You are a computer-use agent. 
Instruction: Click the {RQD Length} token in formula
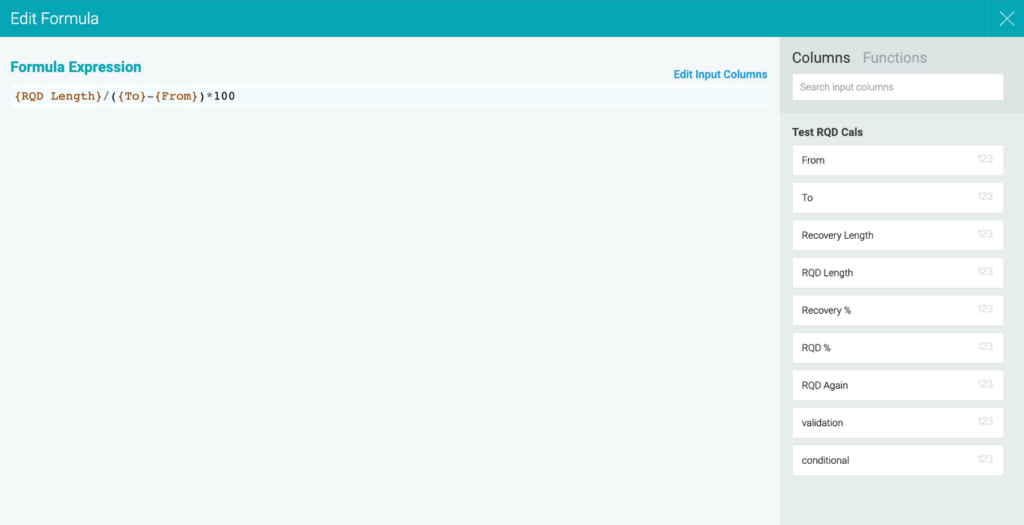click(58, 96)
